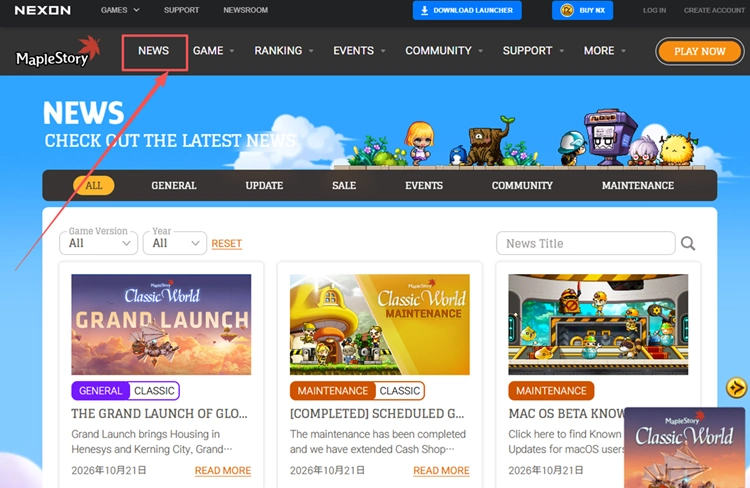Viewport: 750px width, 488px height.
Task: Click the magnifying glass search icon
Action: coord(688,244)
